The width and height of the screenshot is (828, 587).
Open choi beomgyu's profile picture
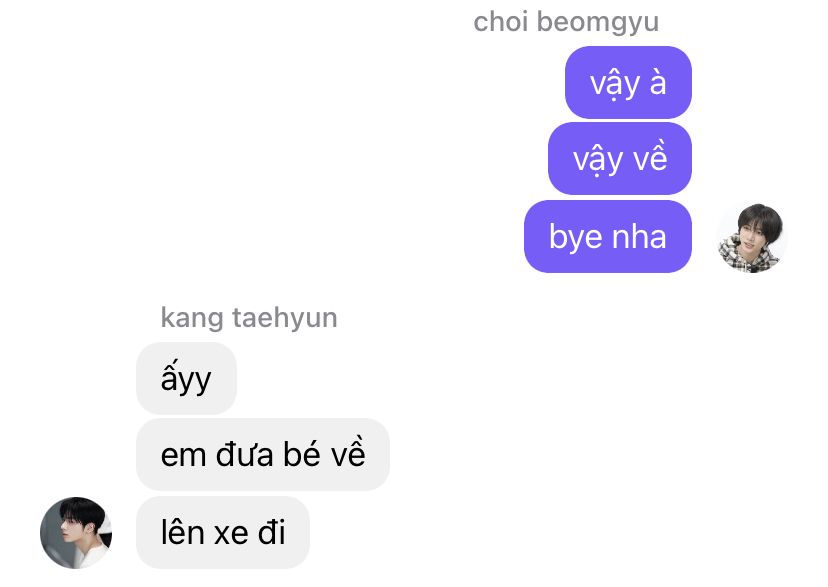pos(751,238)
